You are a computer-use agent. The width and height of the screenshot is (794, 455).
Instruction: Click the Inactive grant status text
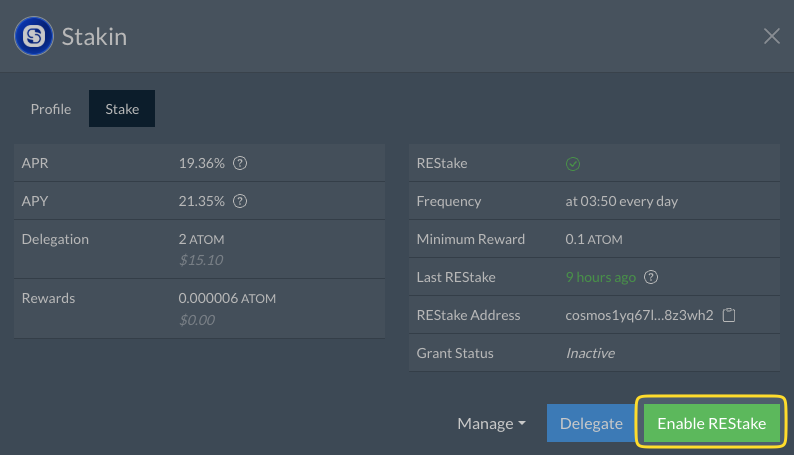(590, 353)
